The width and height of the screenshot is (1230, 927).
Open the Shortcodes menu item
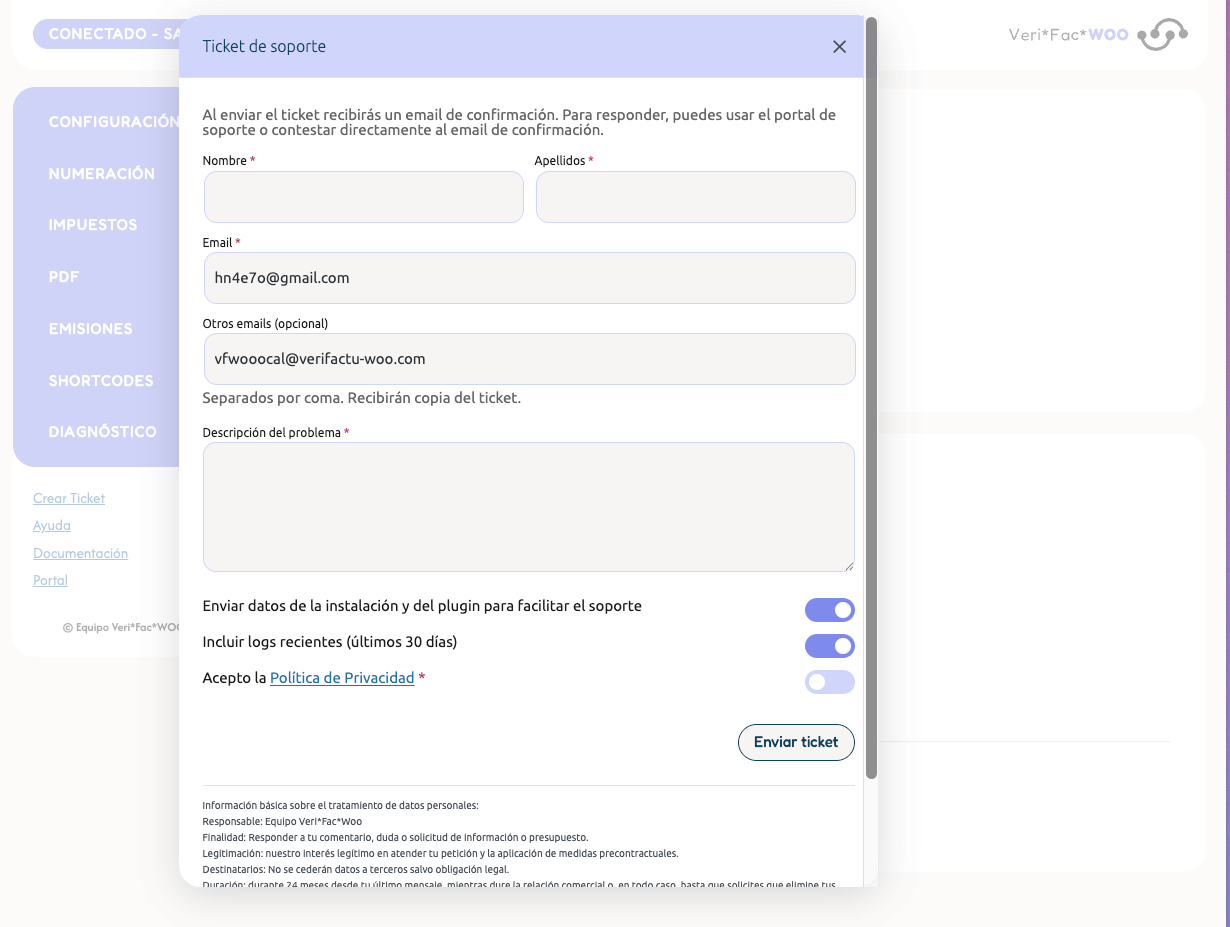point(101,381)
